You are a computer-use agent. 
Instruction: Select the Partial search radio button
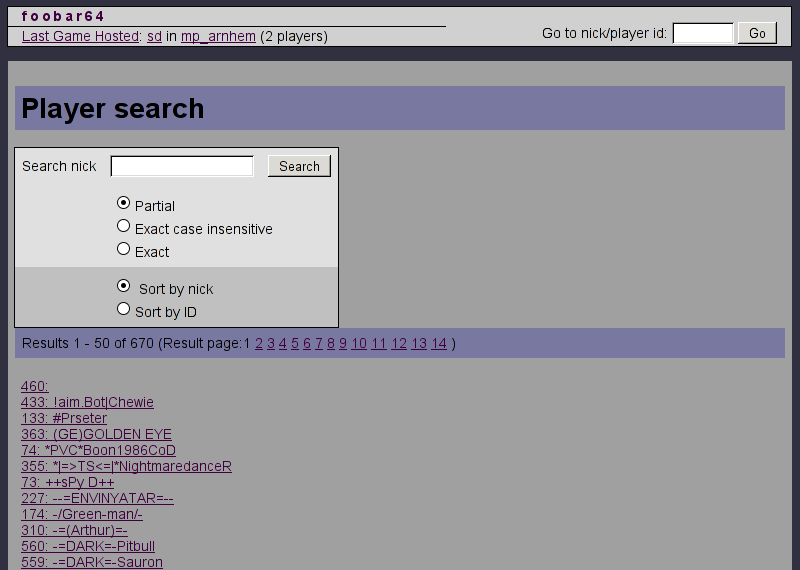pyautogui.click(x=124, y=203)
